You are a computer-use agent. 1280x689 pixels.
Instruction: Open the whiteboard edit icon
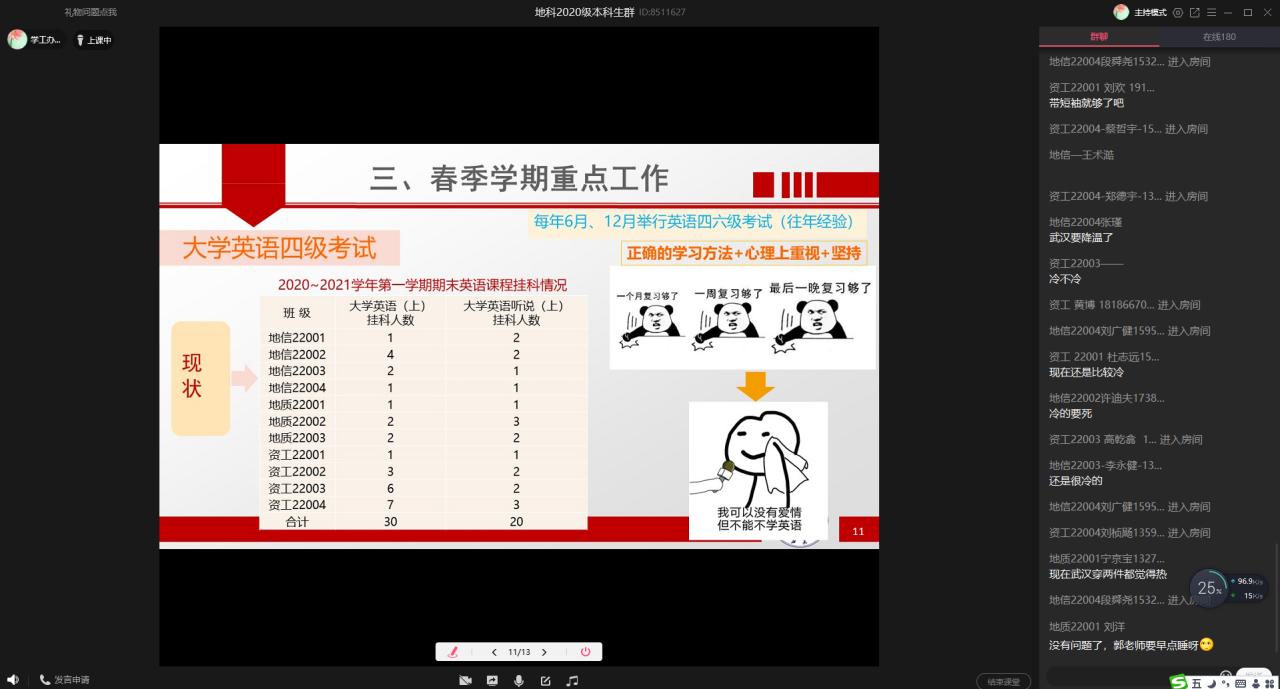coord(545,681)
